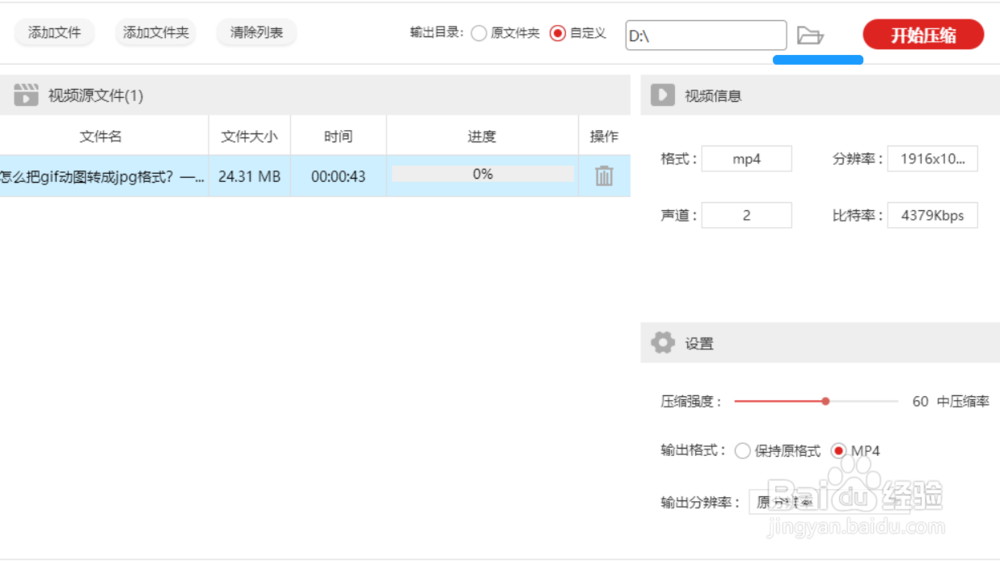The image size is (1000, 561).
Task: Click the 1916x10... resolution value box
Action: (932, 159)
